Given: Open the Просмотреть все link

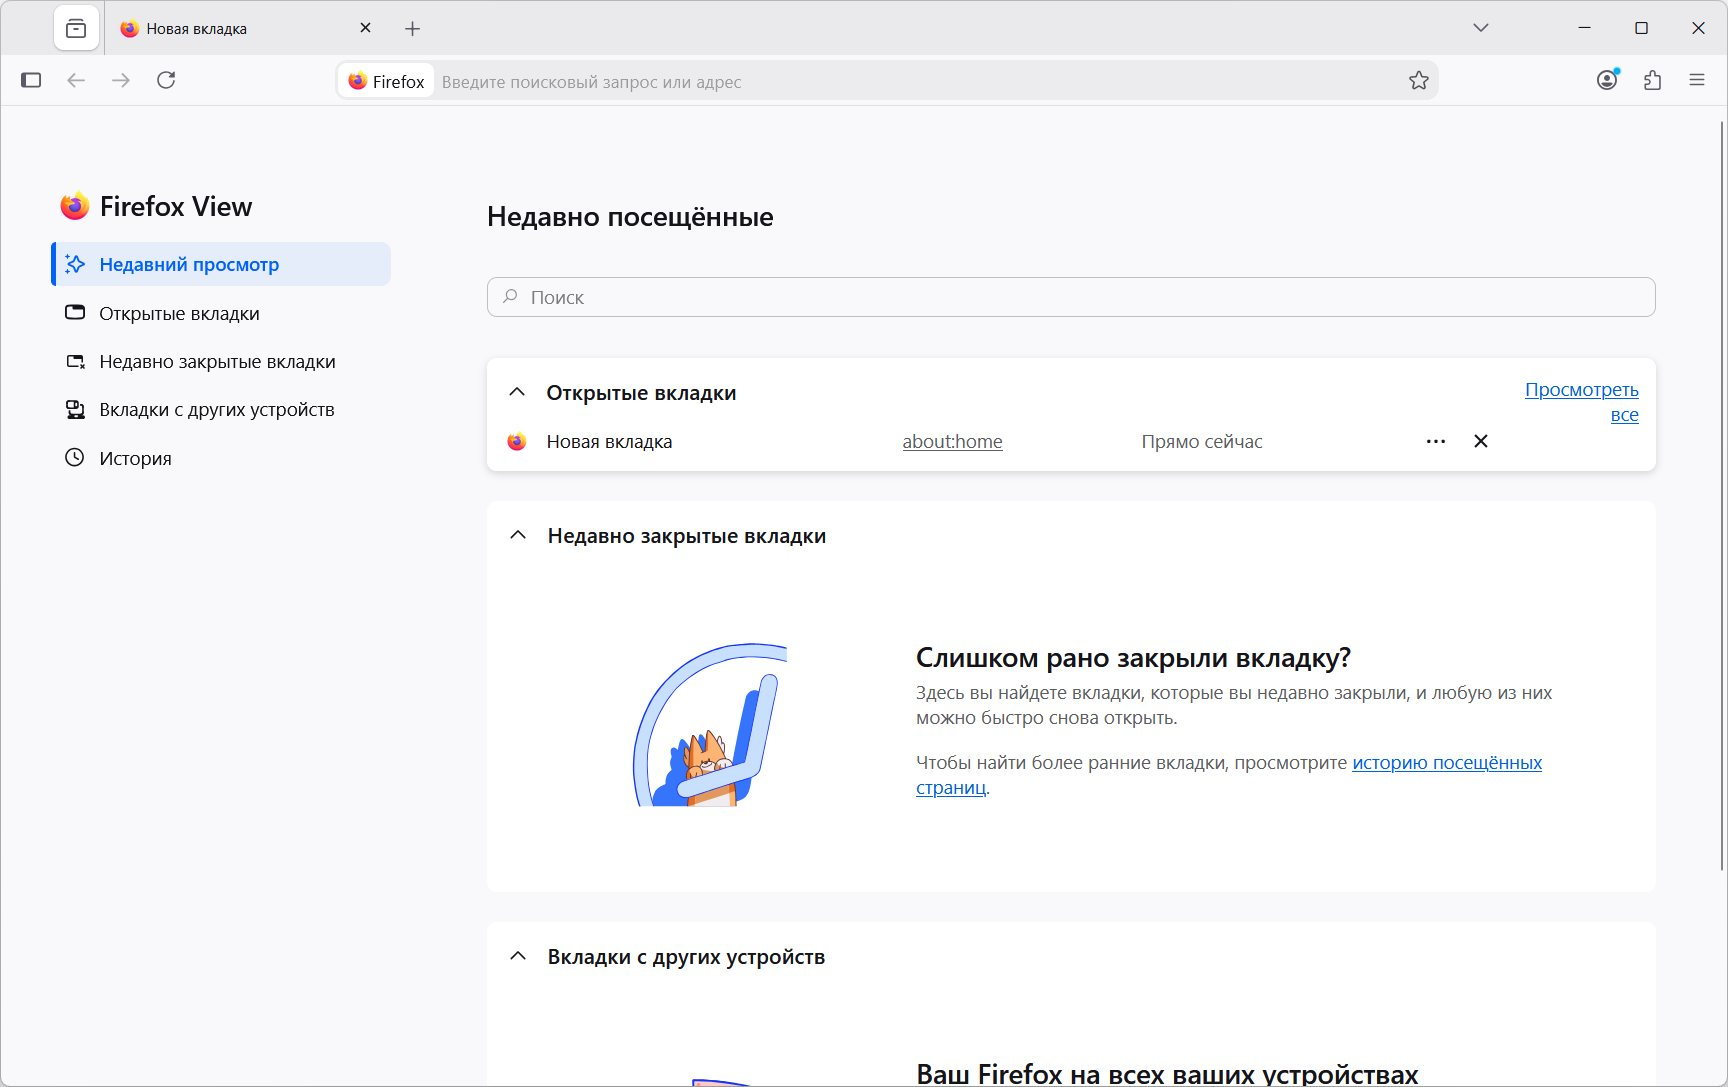Looking at the screenshot, I should [1582, 402].
